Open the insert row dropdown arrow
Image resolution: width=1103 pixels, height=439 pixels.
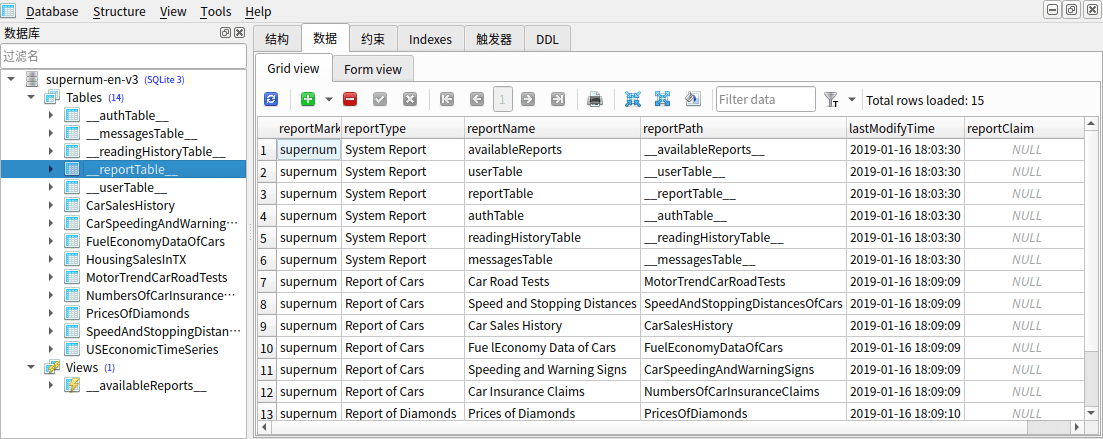pyautogui.click(x=329, y=100)
